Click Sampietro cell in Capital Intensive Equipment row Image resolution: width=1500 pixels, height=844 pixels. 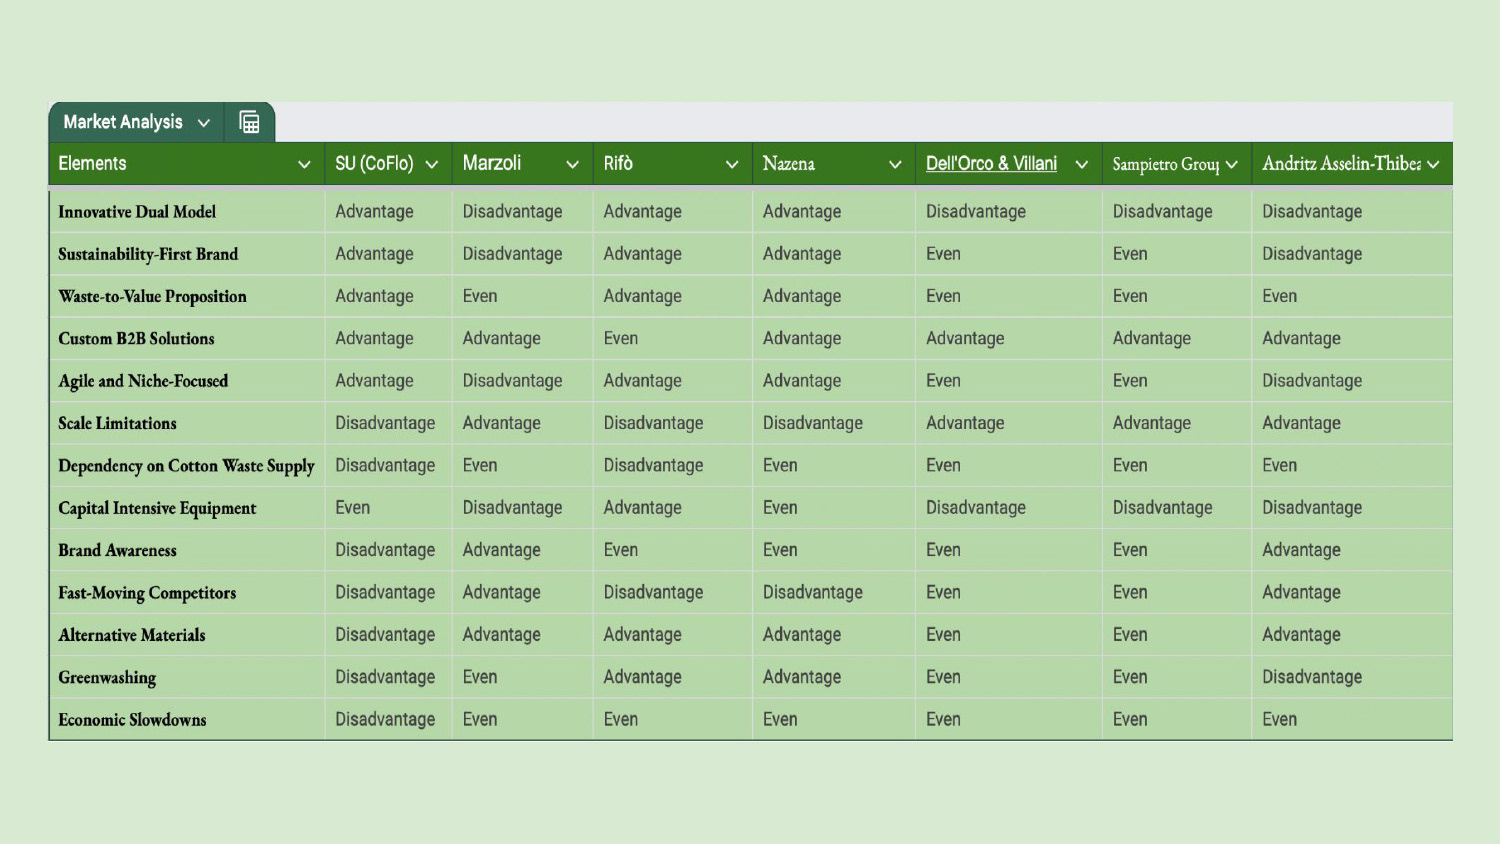click(x=1177, y=508)
